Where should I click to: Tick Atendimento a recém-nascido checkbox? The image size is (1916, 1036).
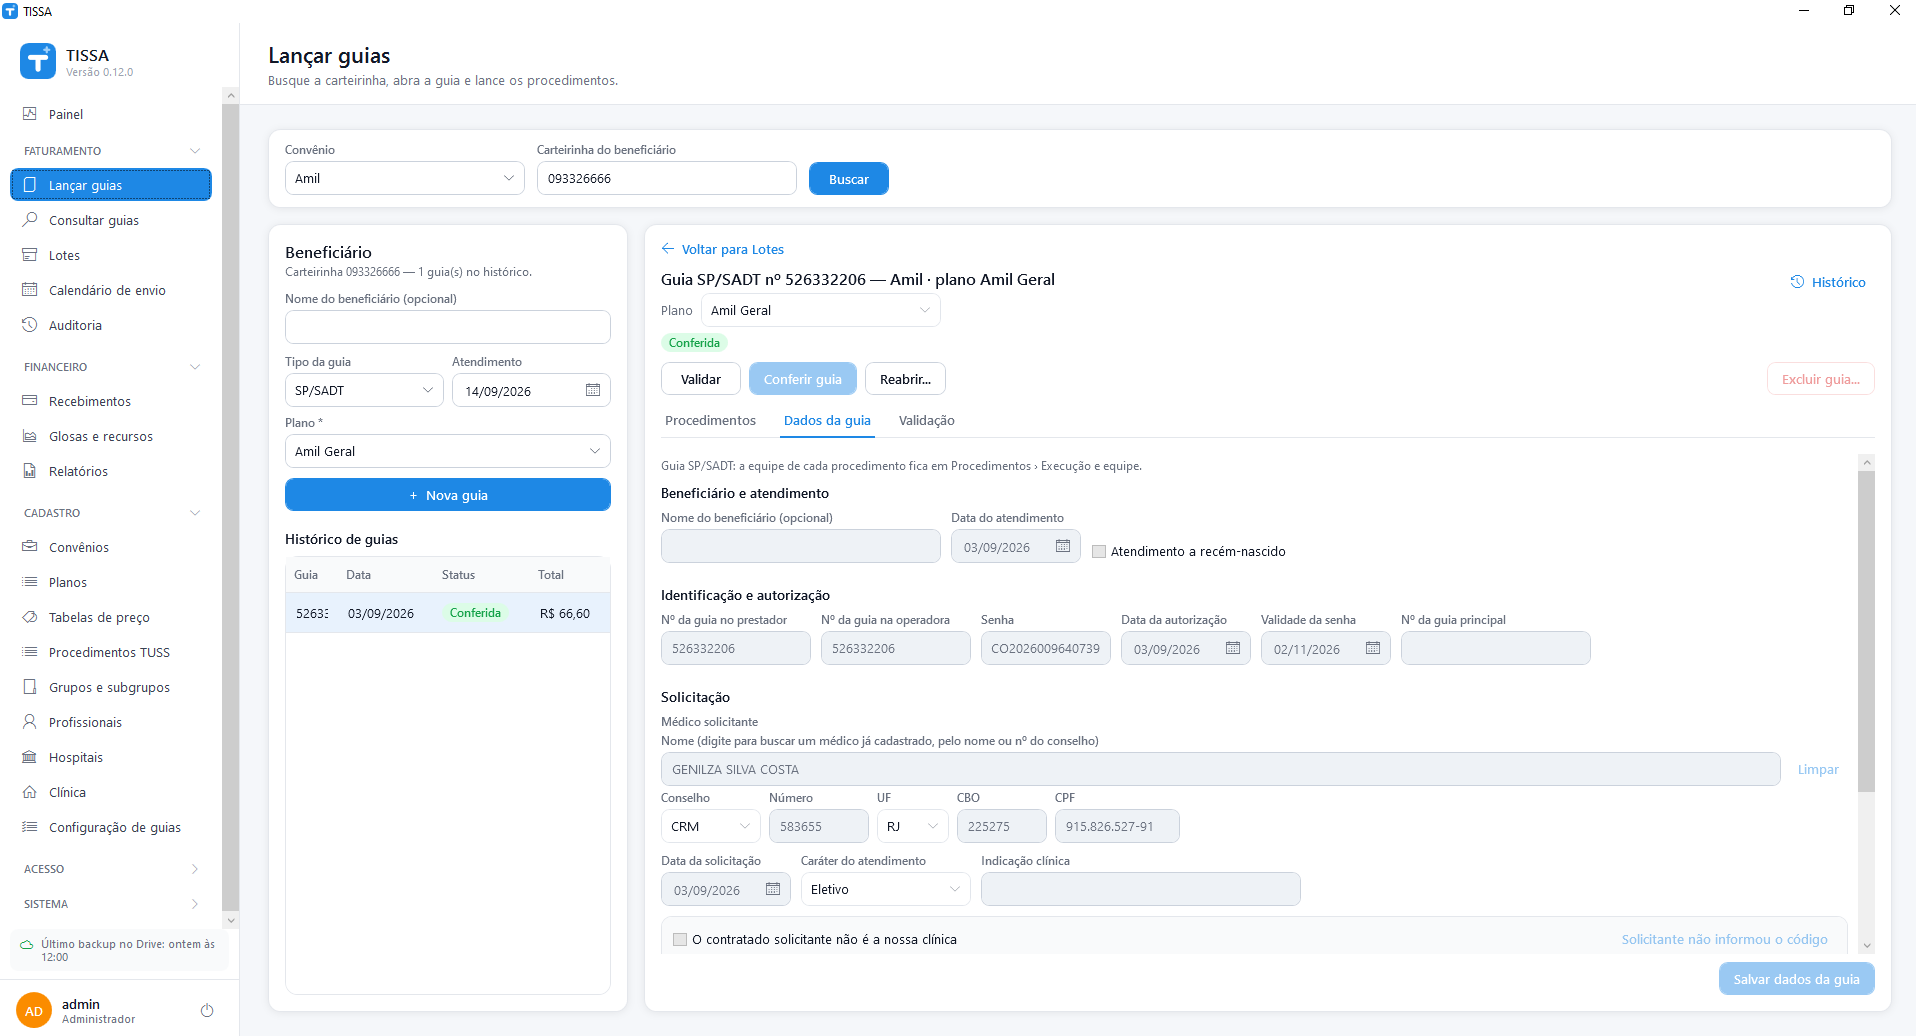click(x=1099, y=552)
